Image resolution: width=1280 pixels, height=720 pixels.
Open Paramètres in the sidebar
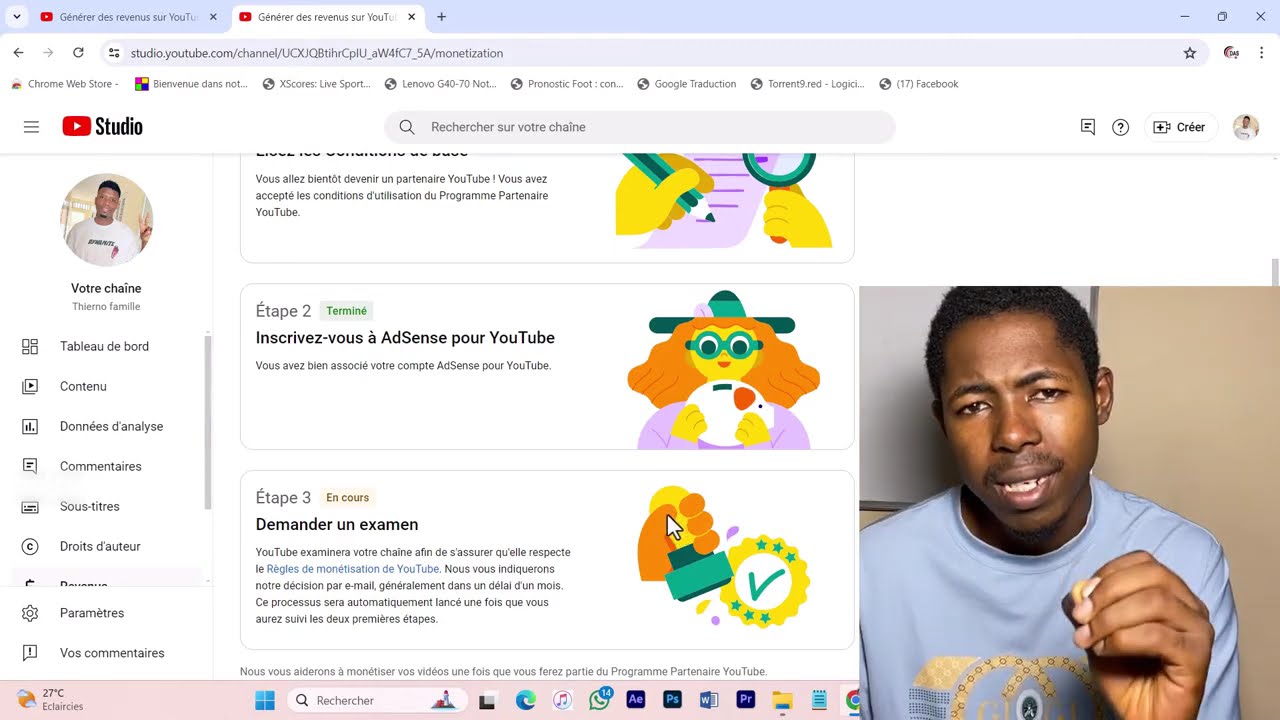coord(92,613)
